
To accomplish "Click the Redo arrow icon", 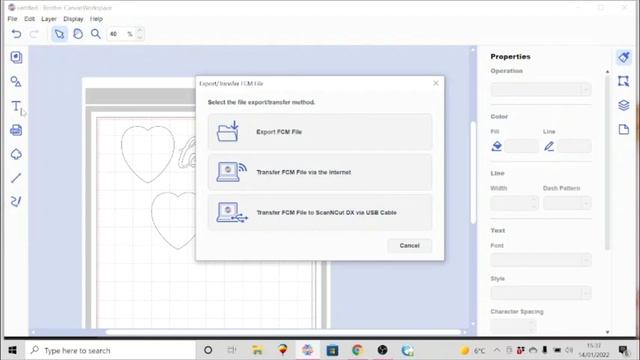I will pyautogui.click(x=34, y=34).
